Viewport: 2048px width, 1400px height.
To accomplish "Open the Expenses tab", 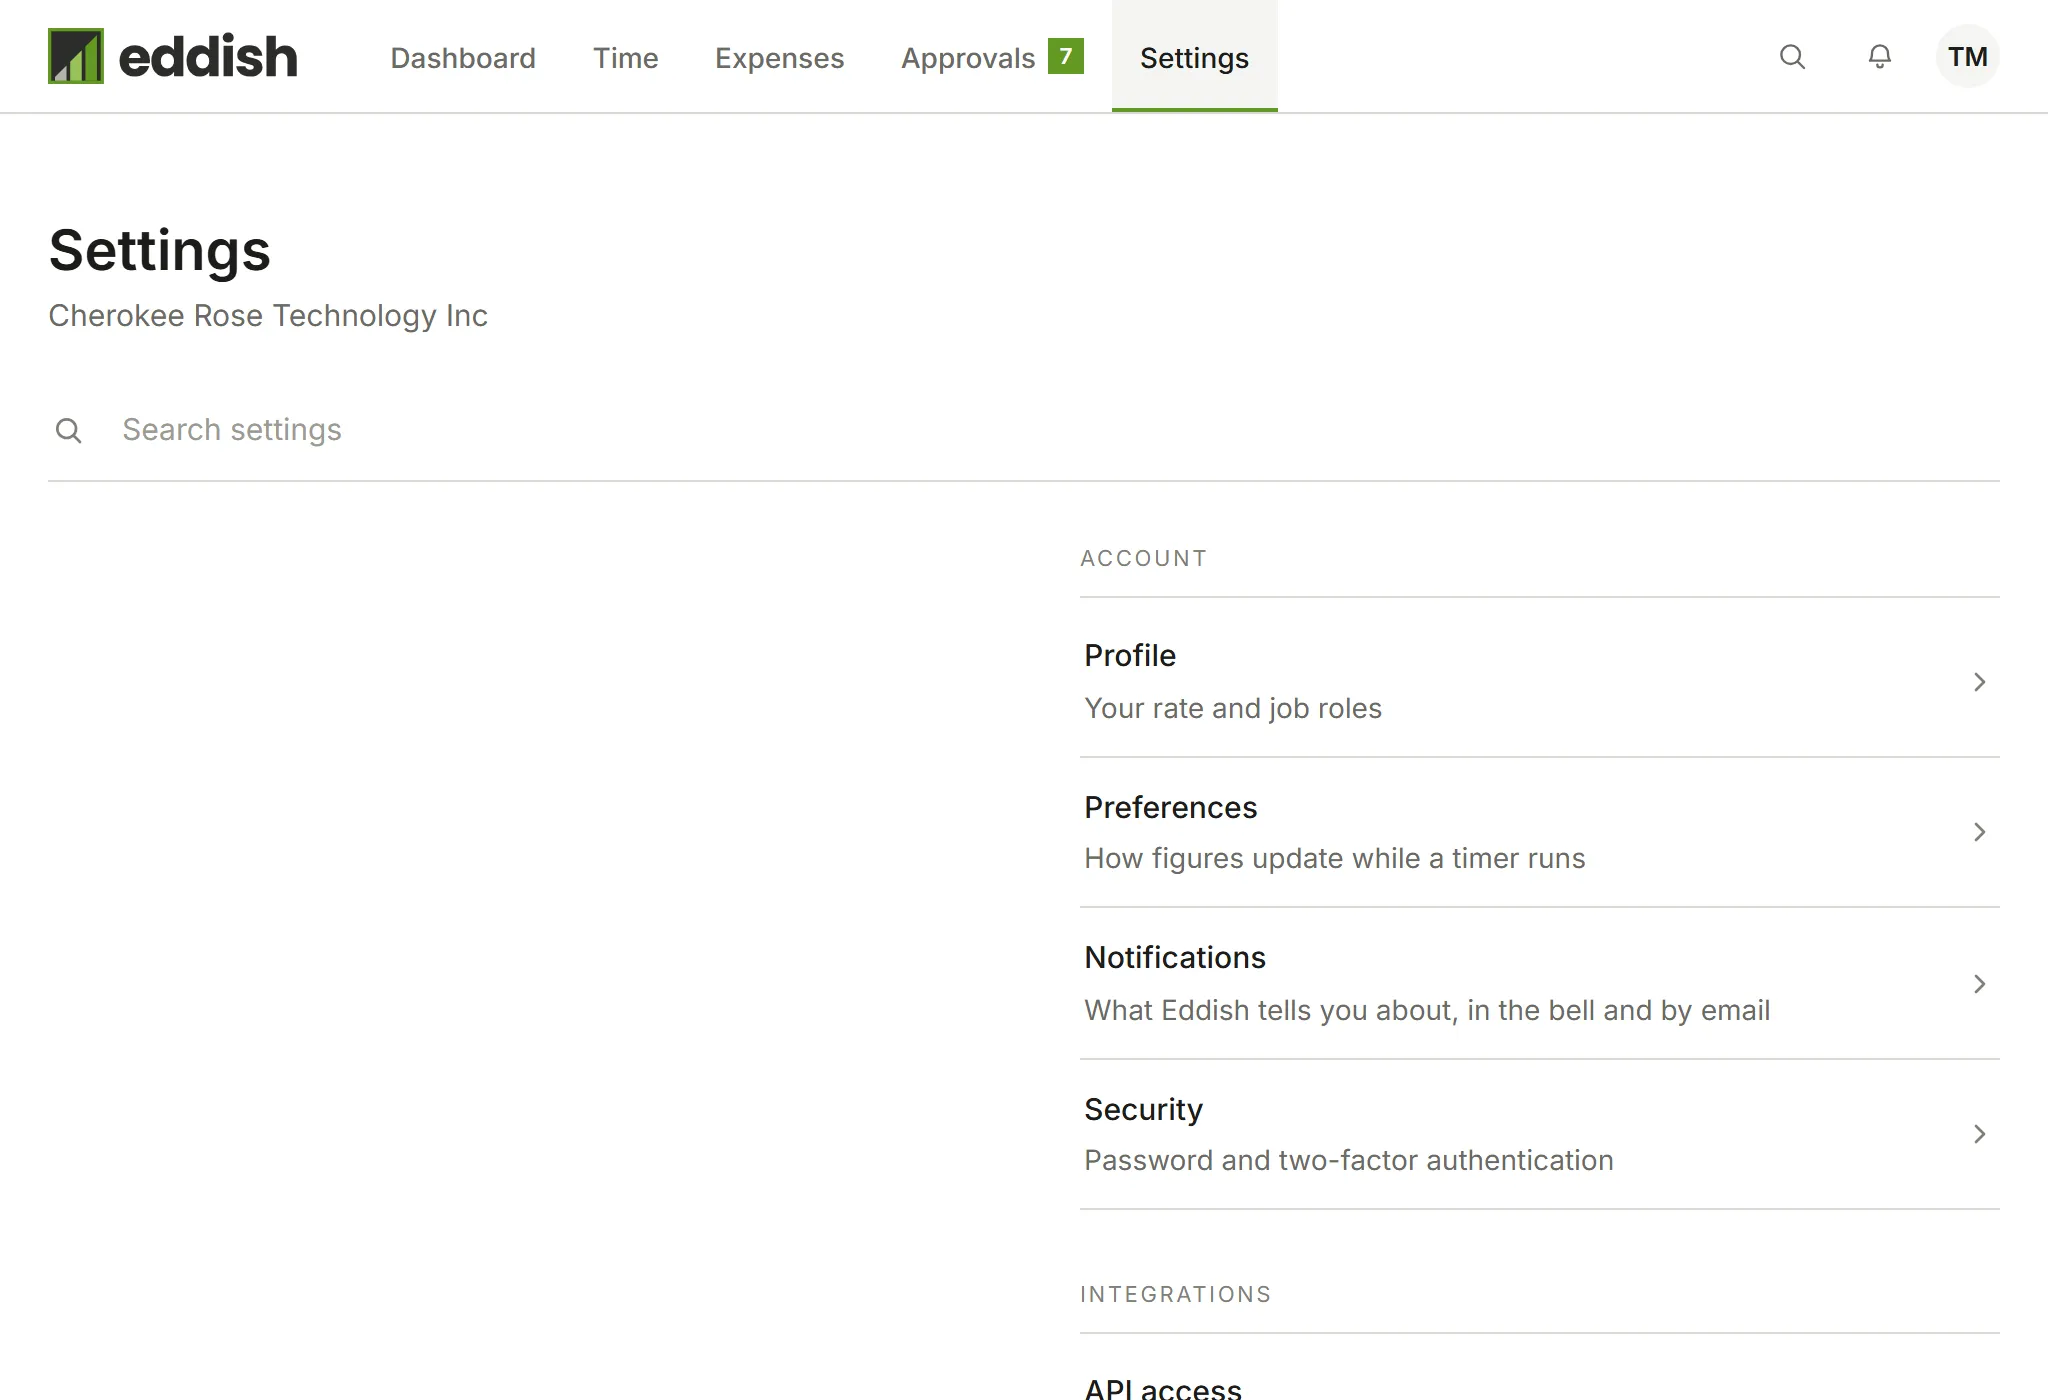I will 780,58.
